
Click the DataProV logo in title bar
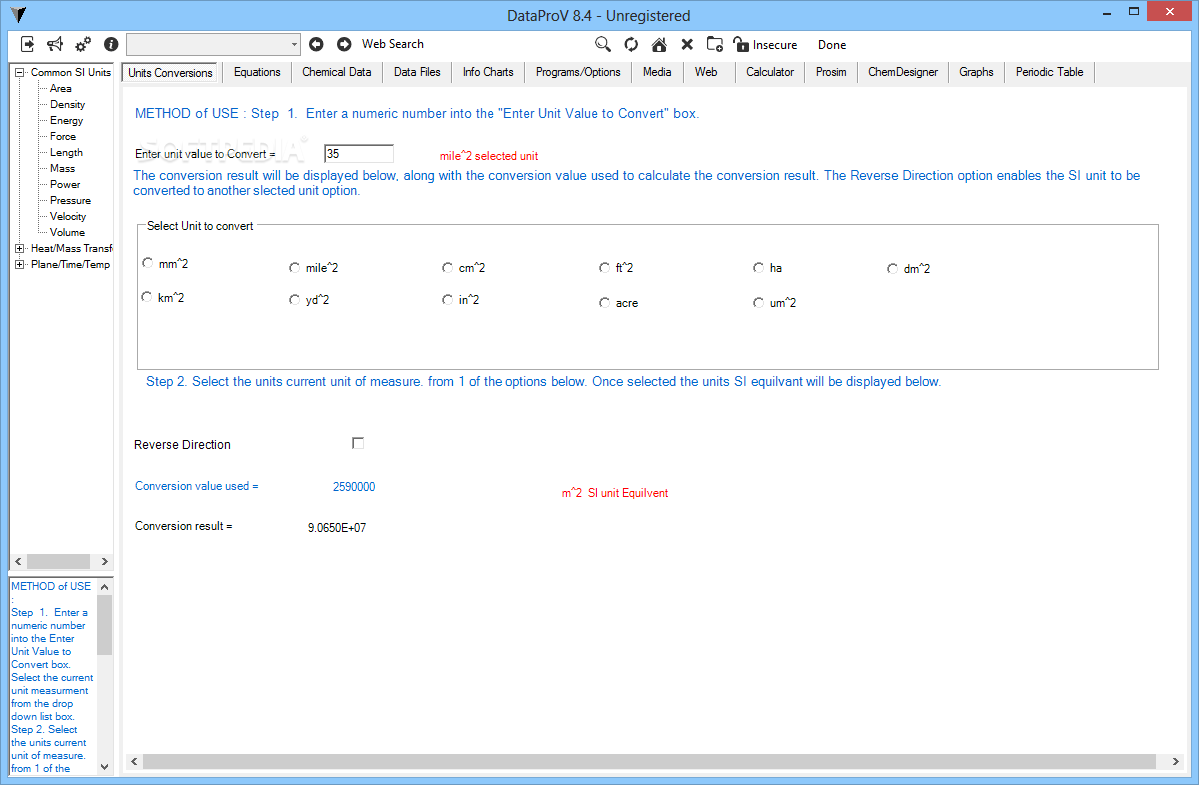[x=18, y=15]
